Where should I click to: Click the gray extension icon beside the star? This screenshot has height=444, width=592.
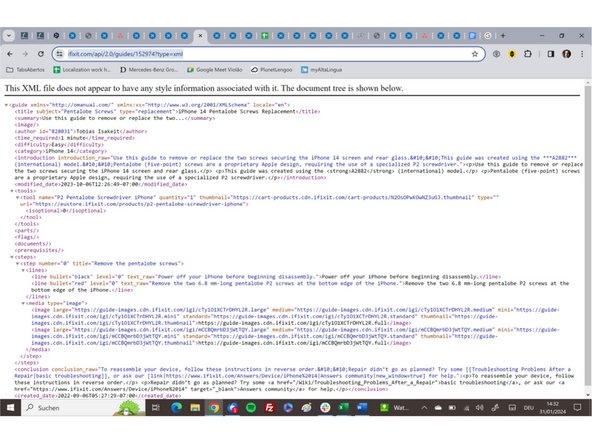click(x=496, y=54)
